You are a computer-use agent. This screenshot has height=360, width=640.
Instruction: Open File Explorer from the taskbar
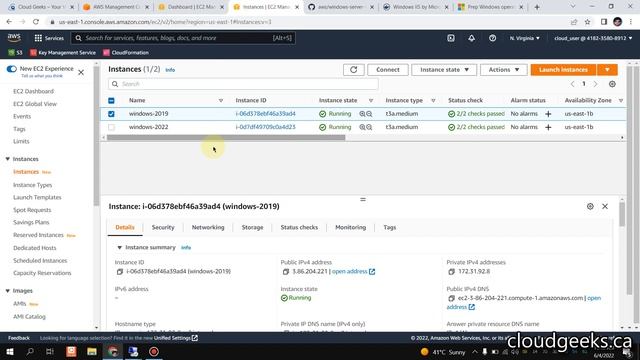(92, 351)
